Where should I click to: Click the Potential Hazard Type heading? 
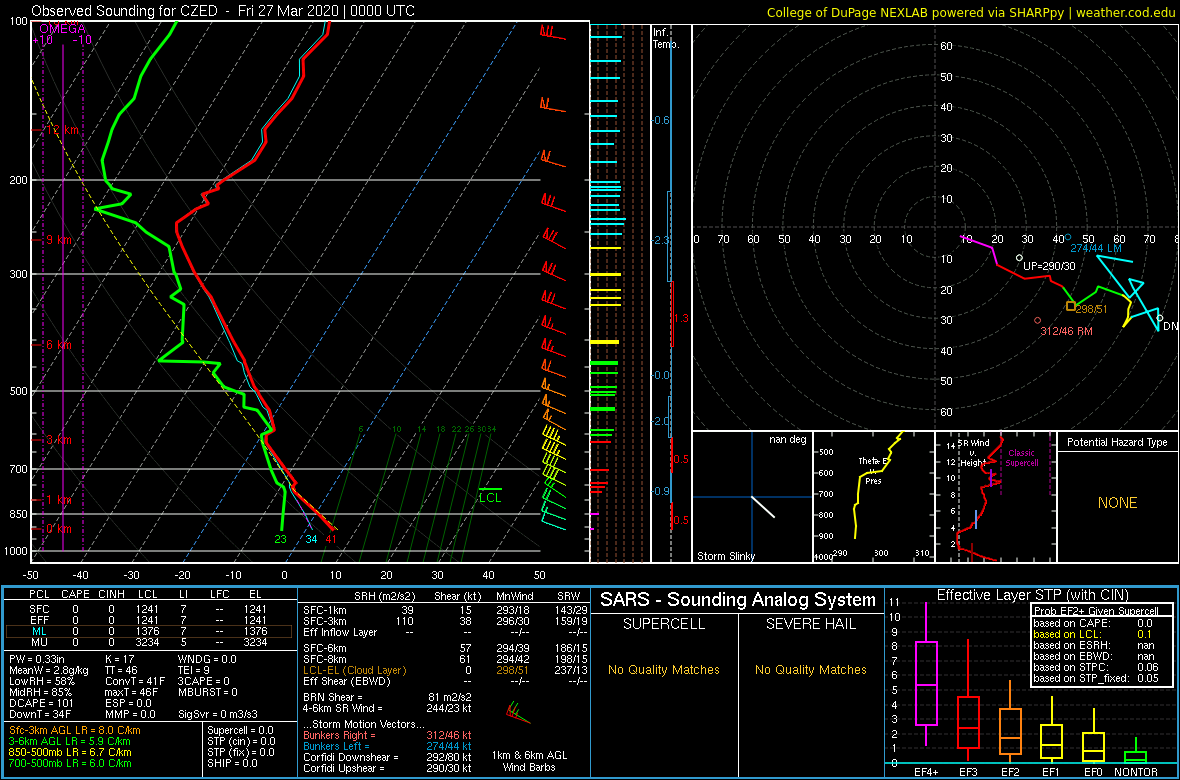(x=1118, y=443)
